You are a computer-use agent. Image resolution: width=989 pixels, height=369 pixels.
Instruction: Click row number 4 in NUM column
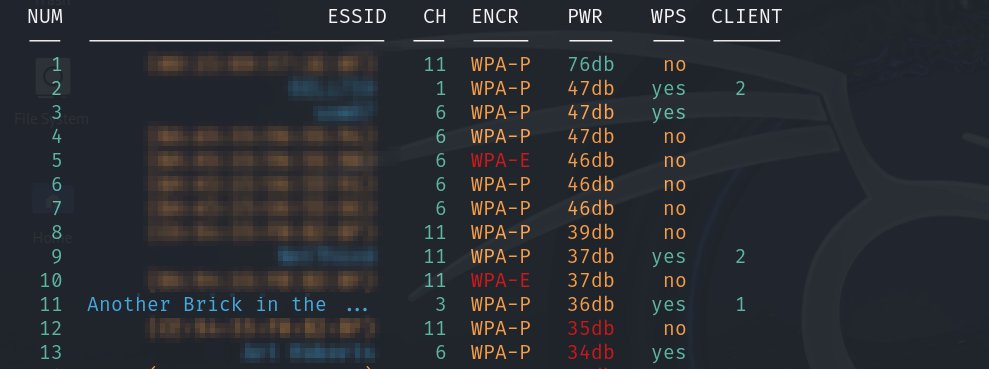coord(57,137)
